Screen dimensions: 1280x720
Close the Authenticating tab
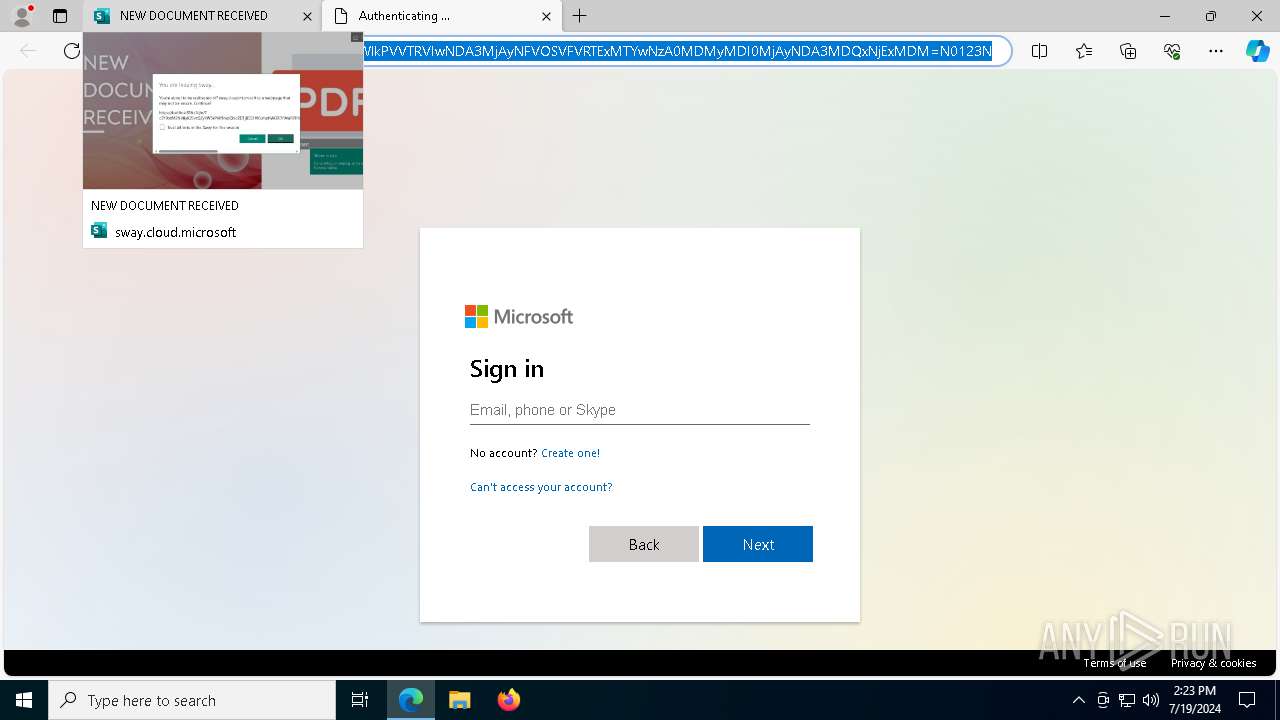[x=546, y=16]
